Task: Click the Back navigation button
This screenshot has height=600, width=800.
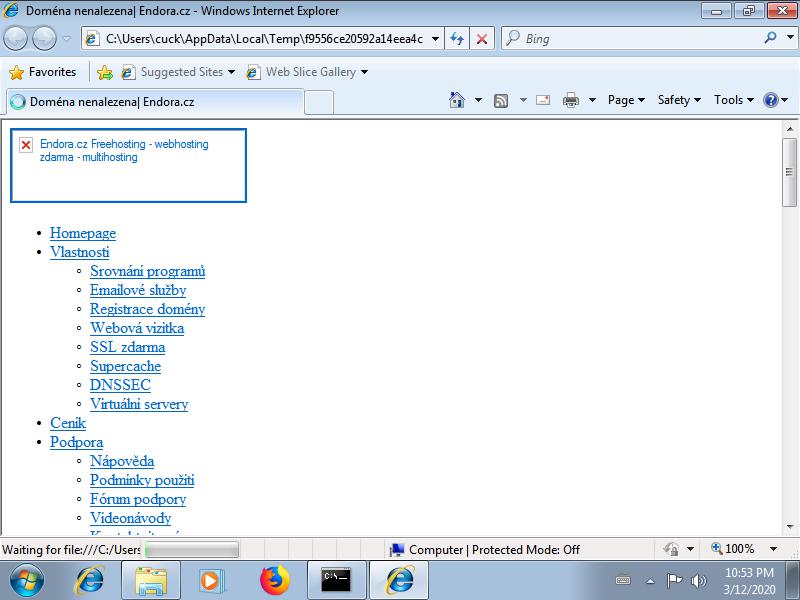Action: 15,38
